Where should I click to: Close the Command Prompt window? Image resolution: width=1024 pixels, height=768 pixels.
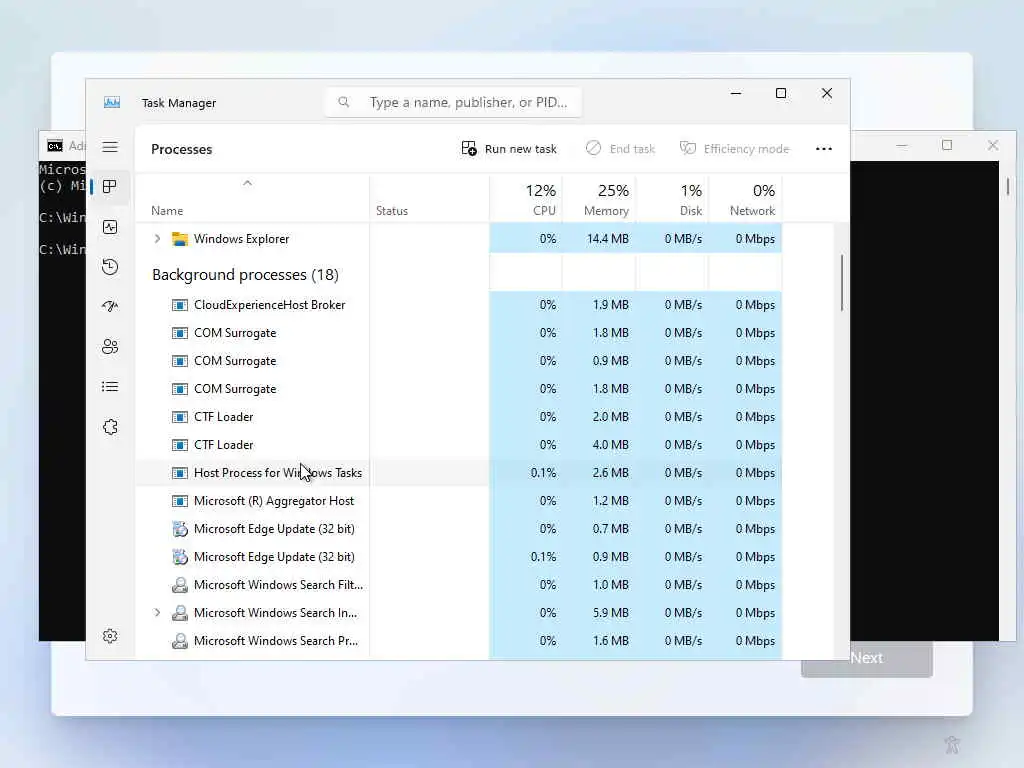[x=993, y=145]
